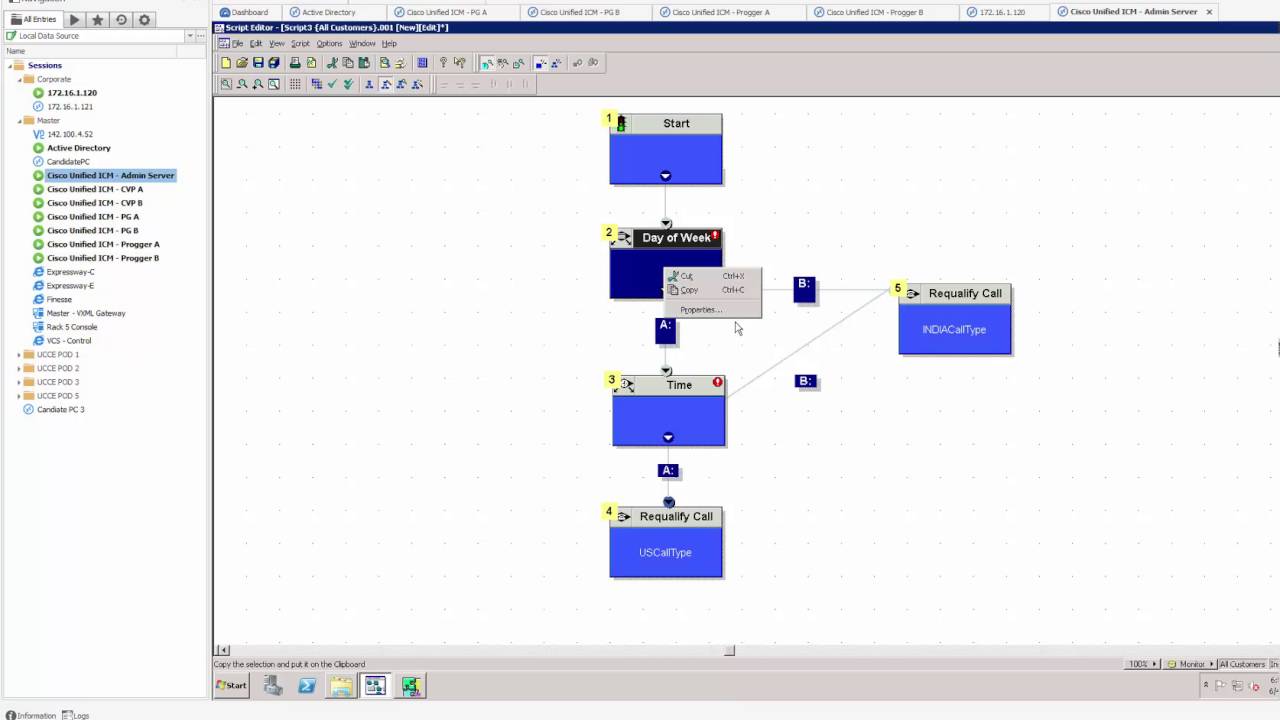Open the blue Palette toolbar icon

(422, 63)
